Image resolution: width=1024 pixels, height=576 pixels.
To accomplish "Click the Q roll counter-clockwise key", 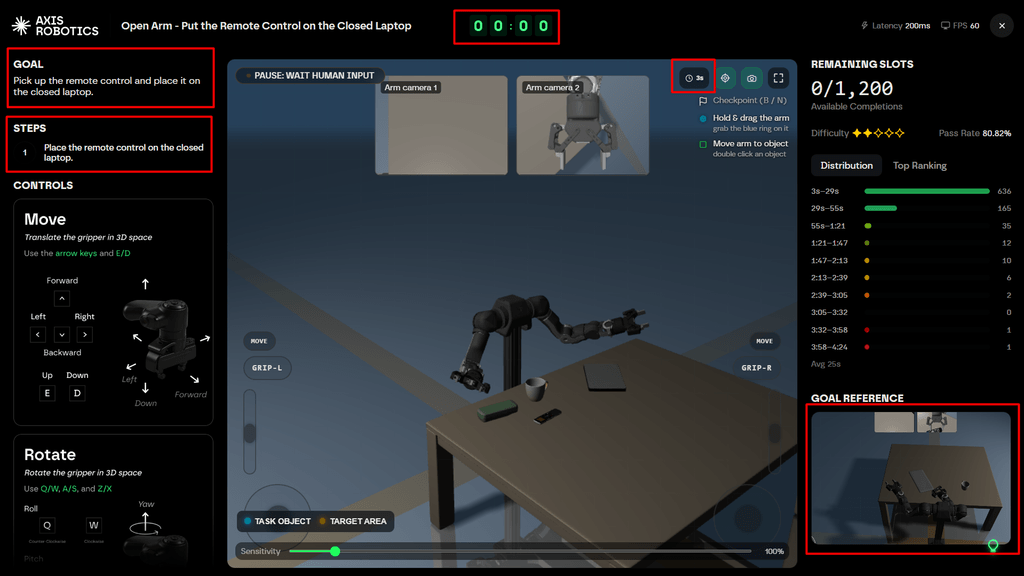I will 47,525.
